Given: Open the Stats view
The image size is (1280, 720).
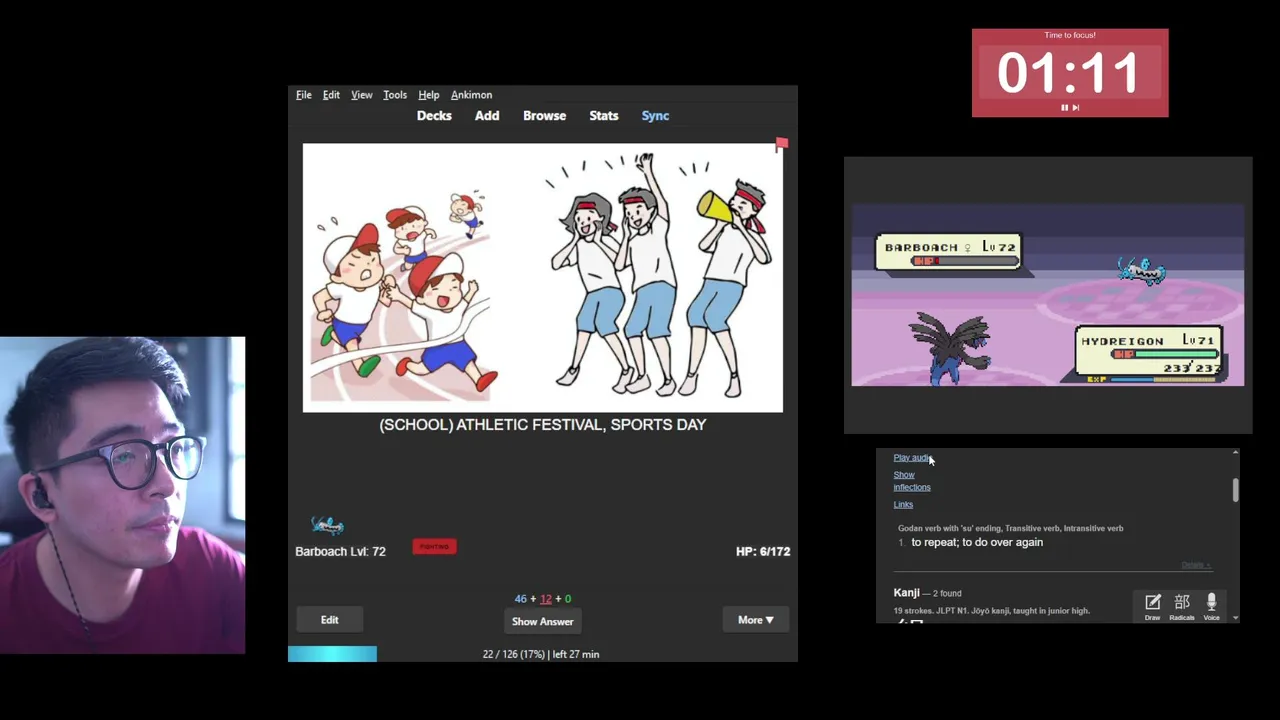Looking at the screenshot, I should tap(604, 116).
